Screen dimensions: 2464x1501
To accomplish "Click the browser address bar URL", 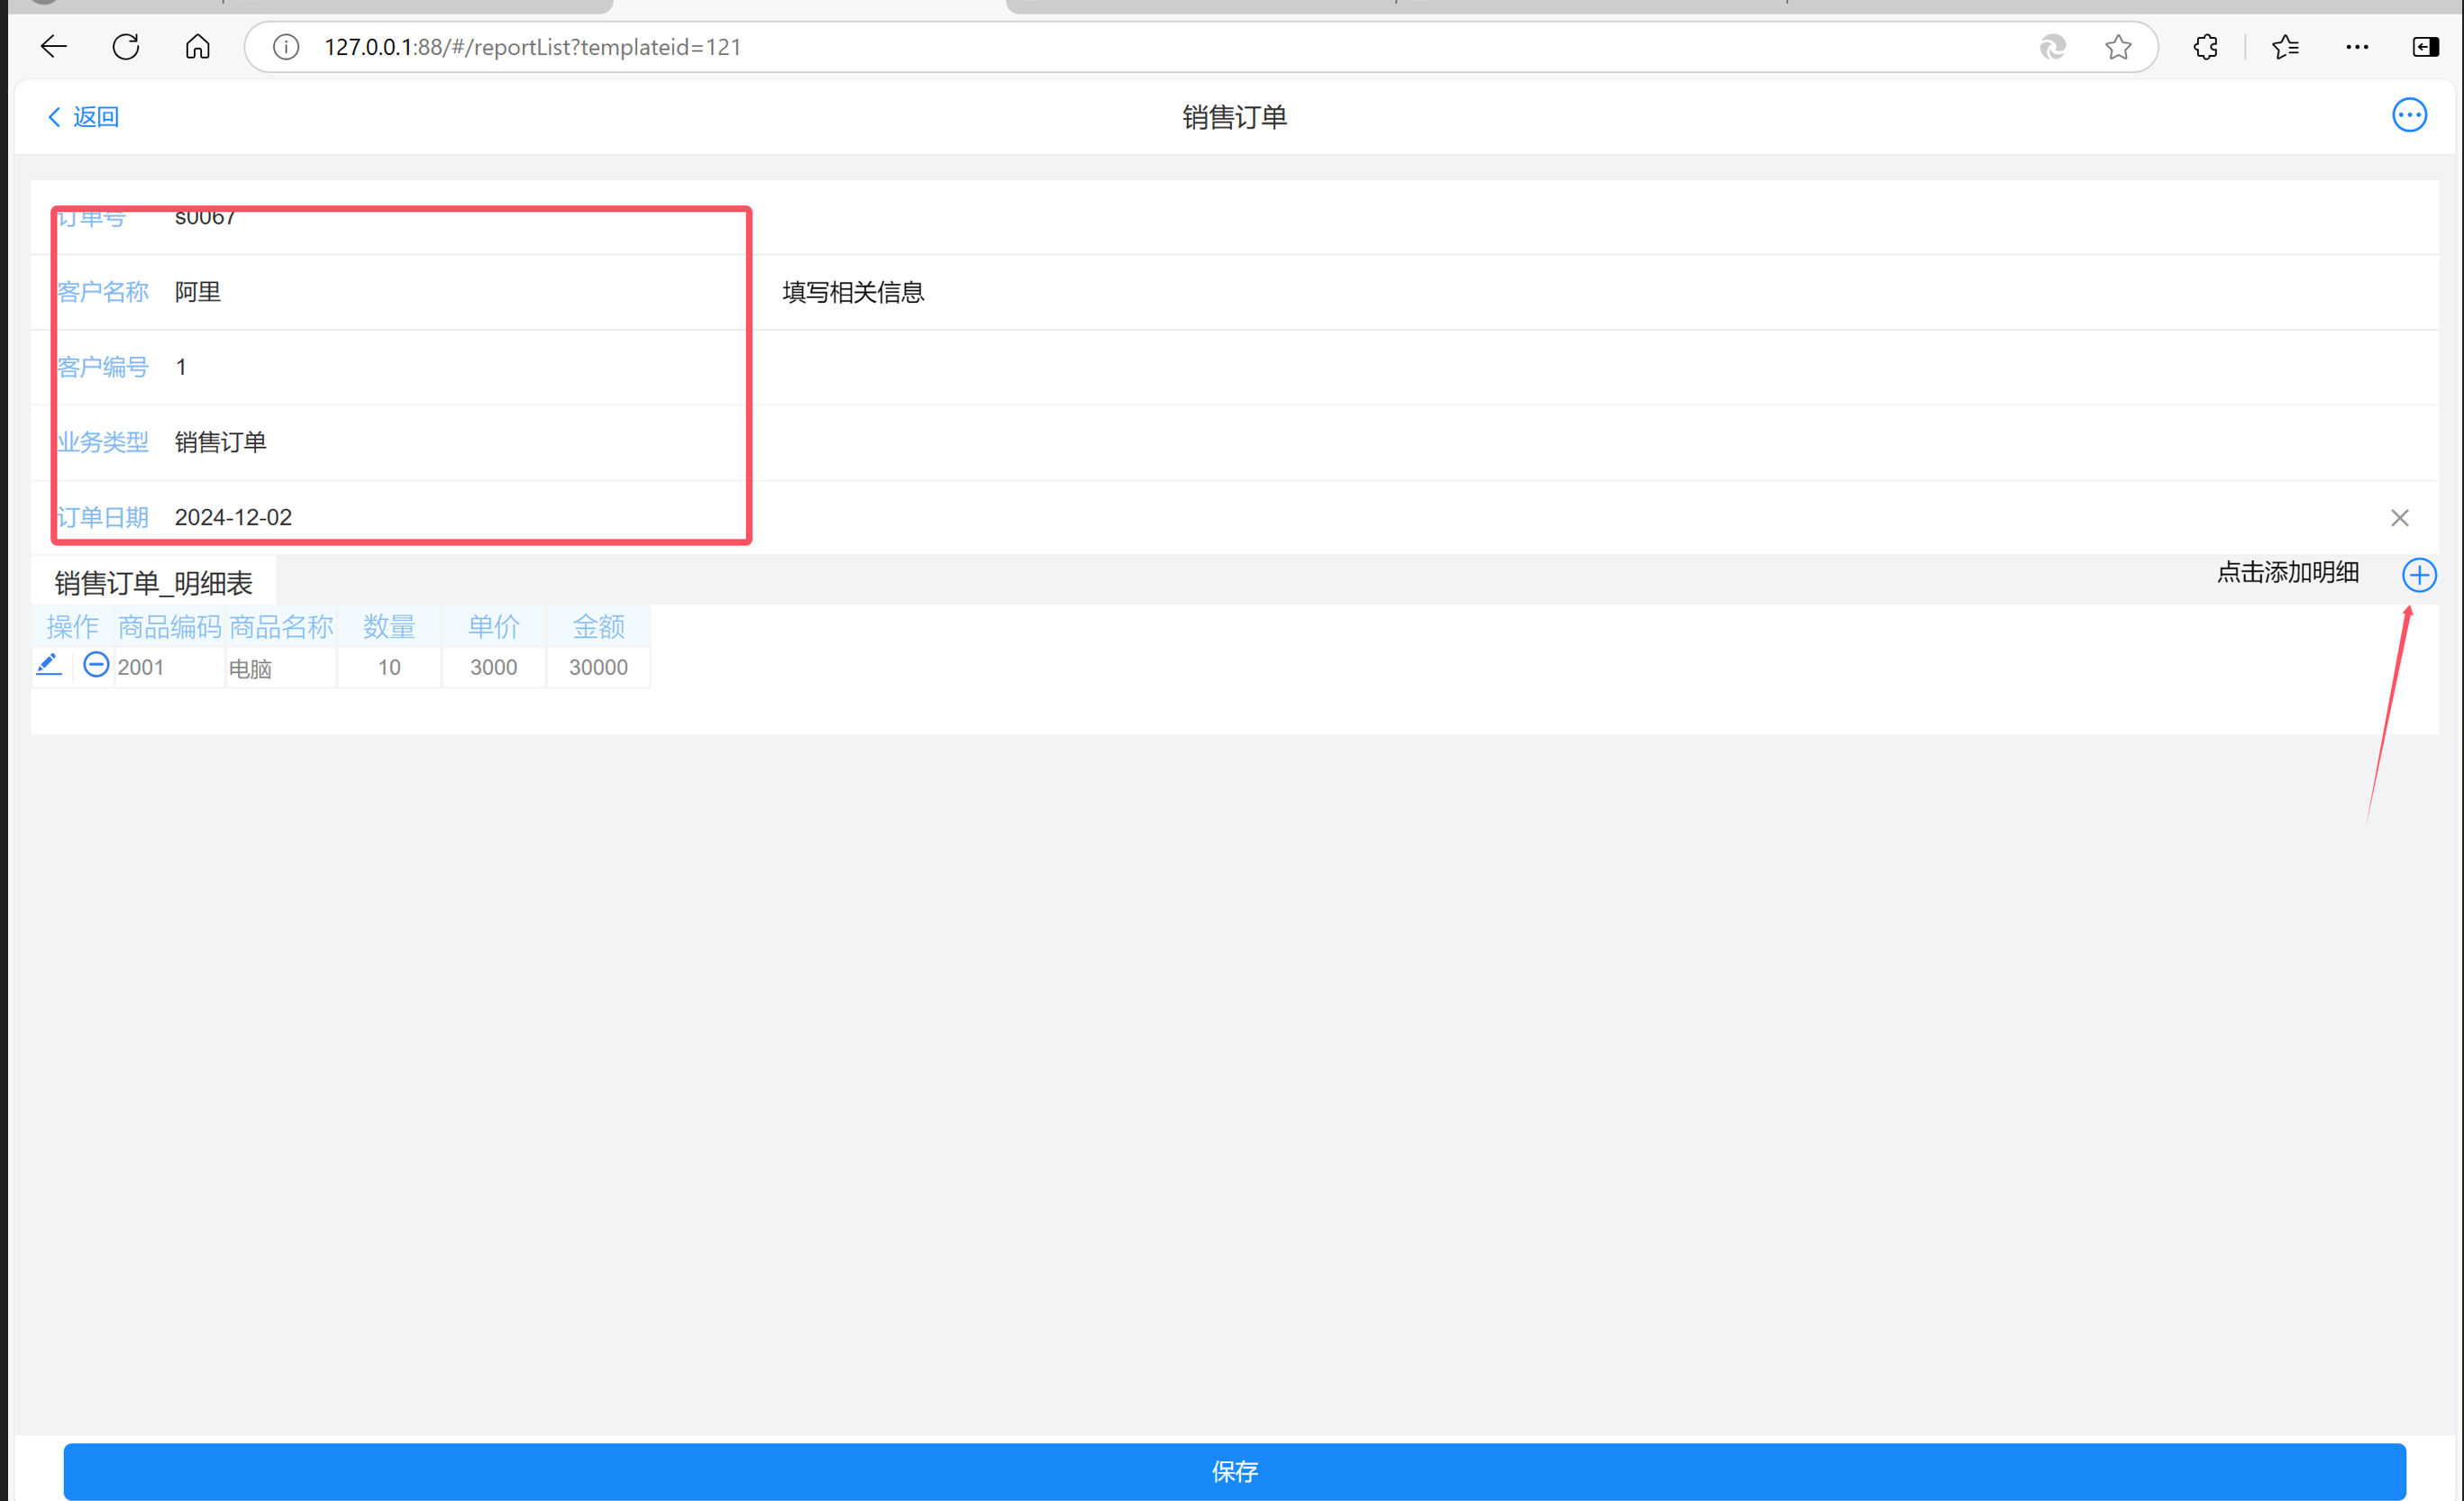I will pyautogui.click(x=532, y=47).
